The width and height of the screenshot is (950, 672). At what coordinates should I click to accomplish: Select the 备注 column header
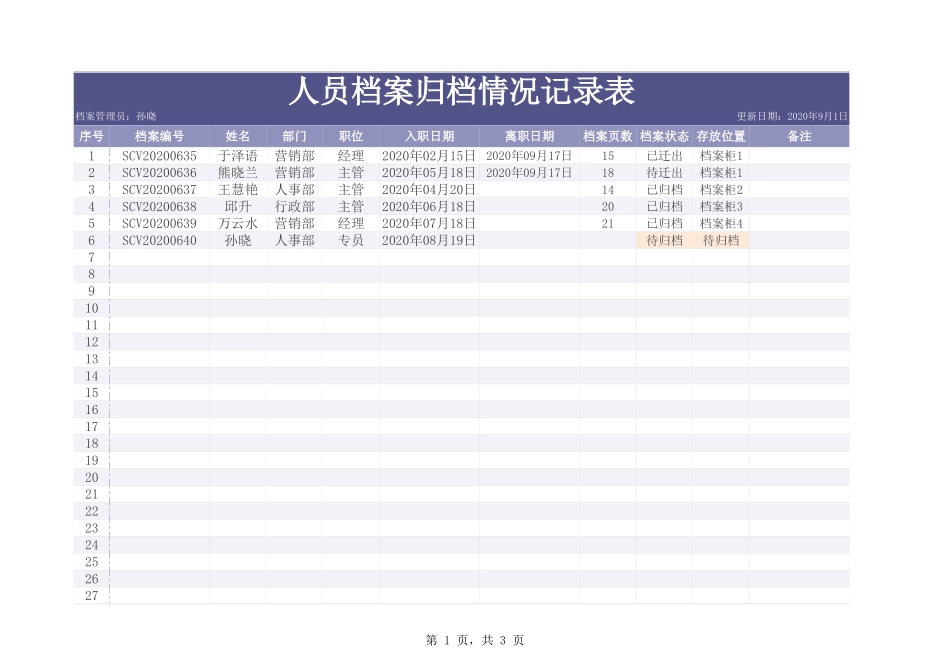point(797,135)
